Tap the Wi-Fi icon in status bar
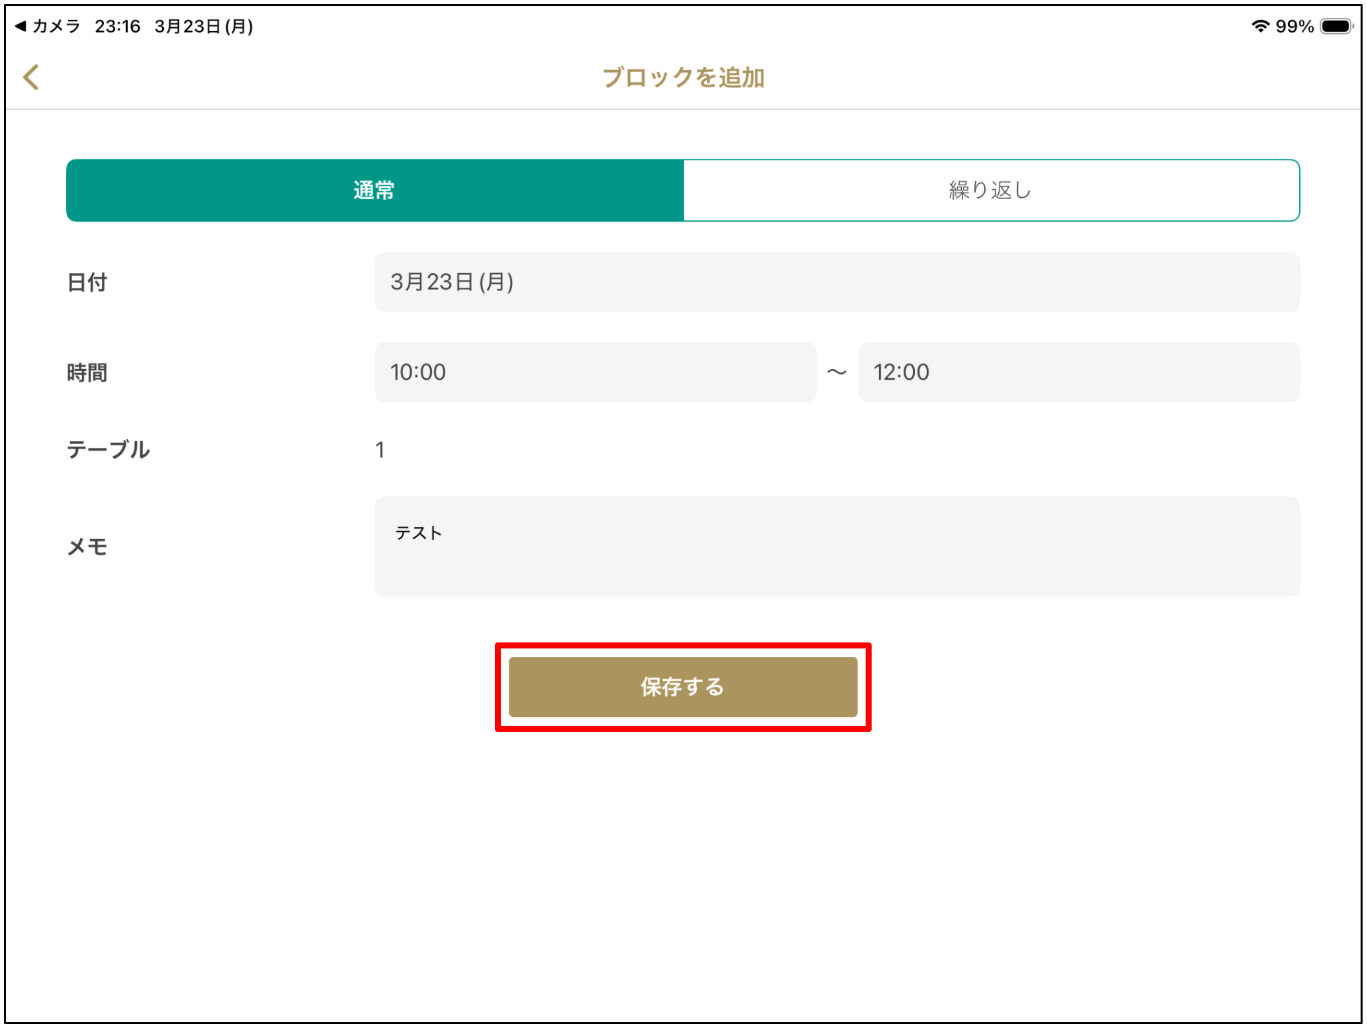The height and width of the screenshot is (1030, 1367). pos(1260,27)
